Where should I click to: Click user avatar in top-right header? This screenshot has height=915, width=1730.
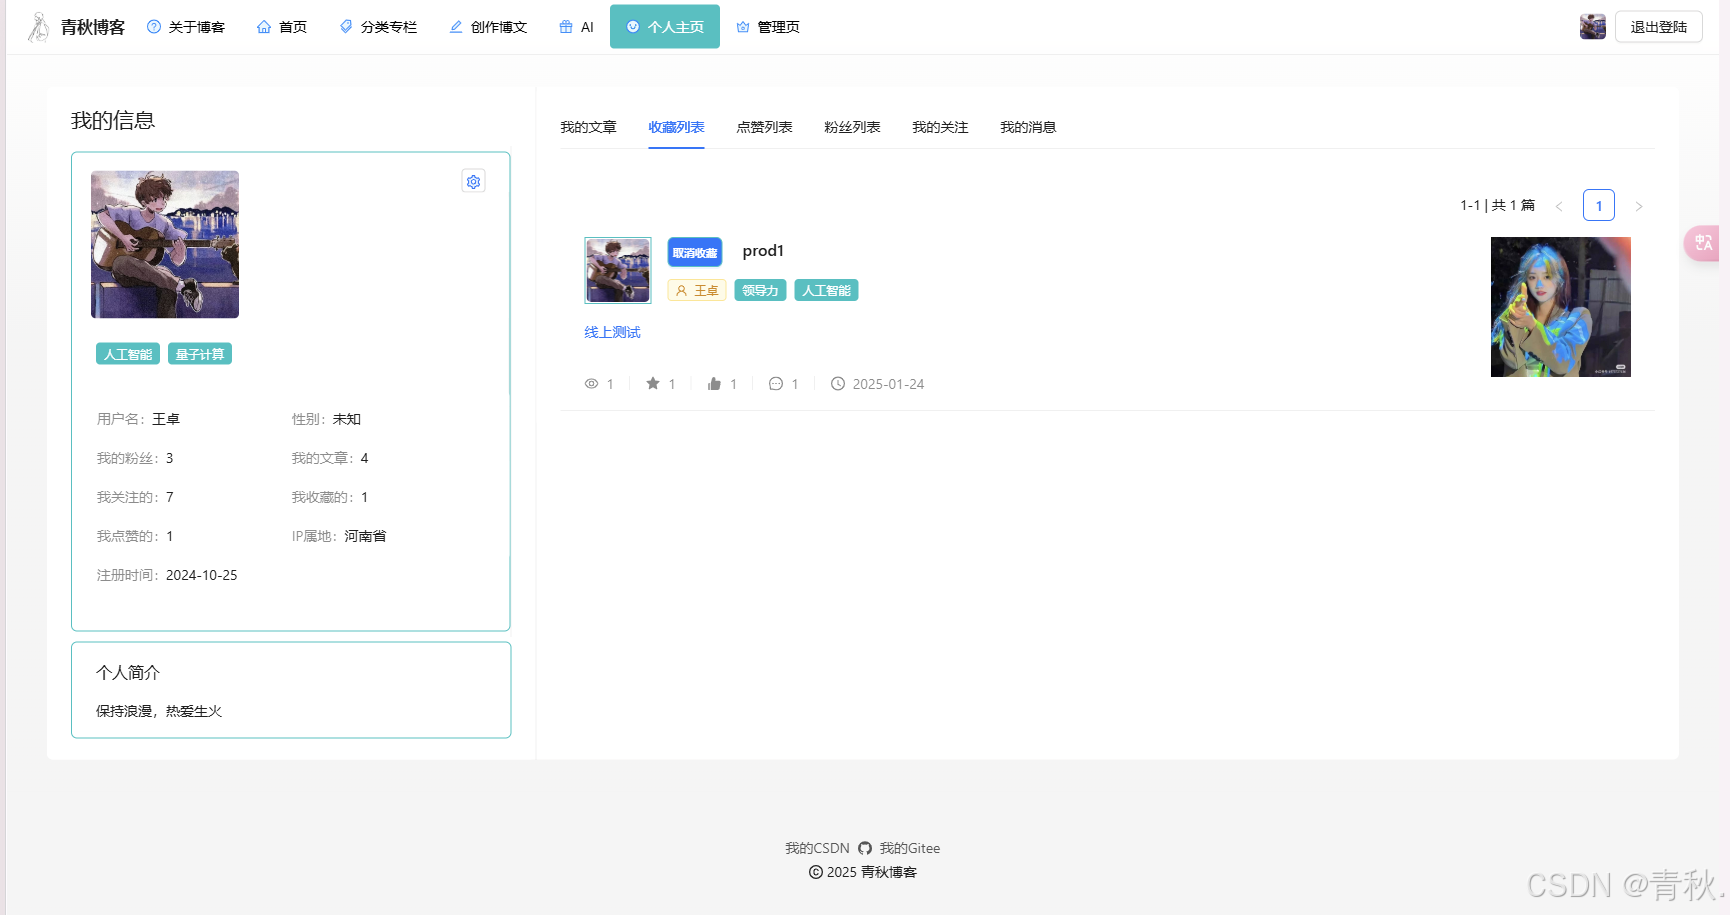pyautogui.click(x=1592, y=27)
